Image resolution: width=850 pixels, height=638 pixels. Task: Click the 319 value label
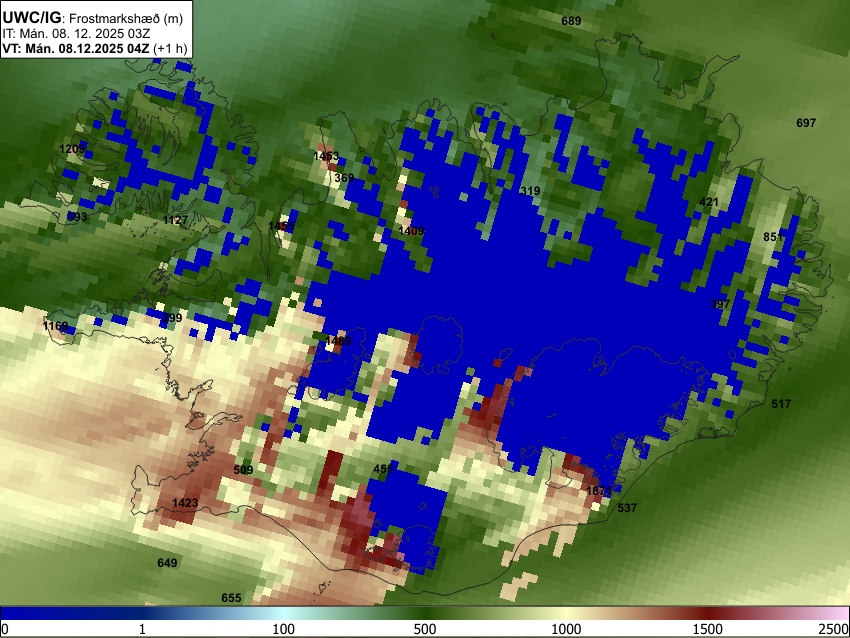click(530, 191)
